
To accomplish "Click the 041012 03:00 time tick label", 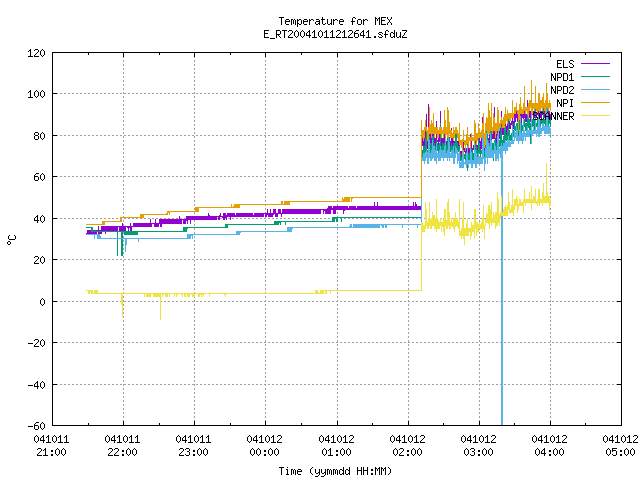I will (x=478, y=446).
